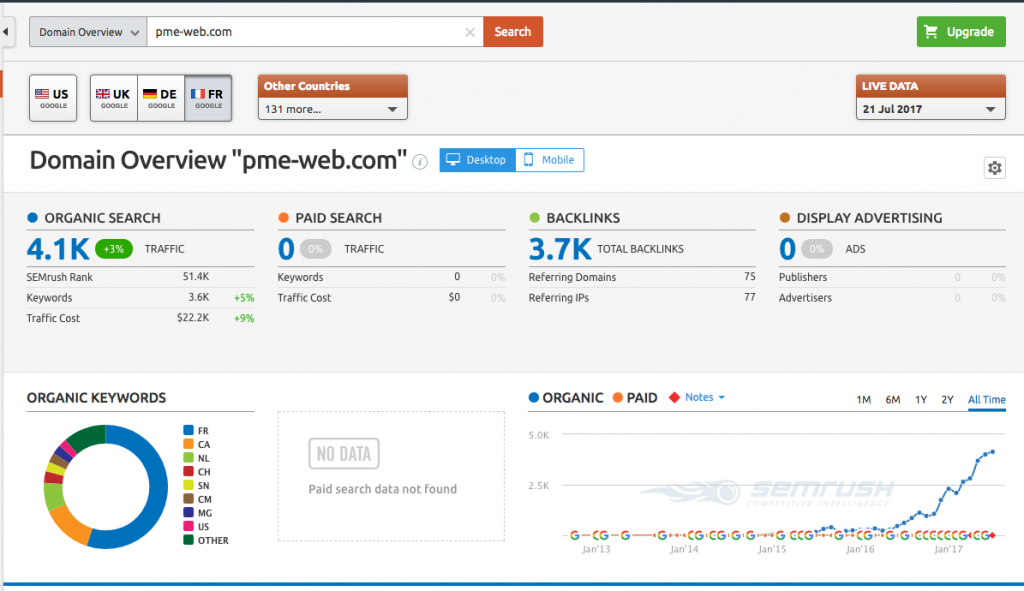Click the last data point on the organic chart
The image size is (1024, 591).
point(993,451)
